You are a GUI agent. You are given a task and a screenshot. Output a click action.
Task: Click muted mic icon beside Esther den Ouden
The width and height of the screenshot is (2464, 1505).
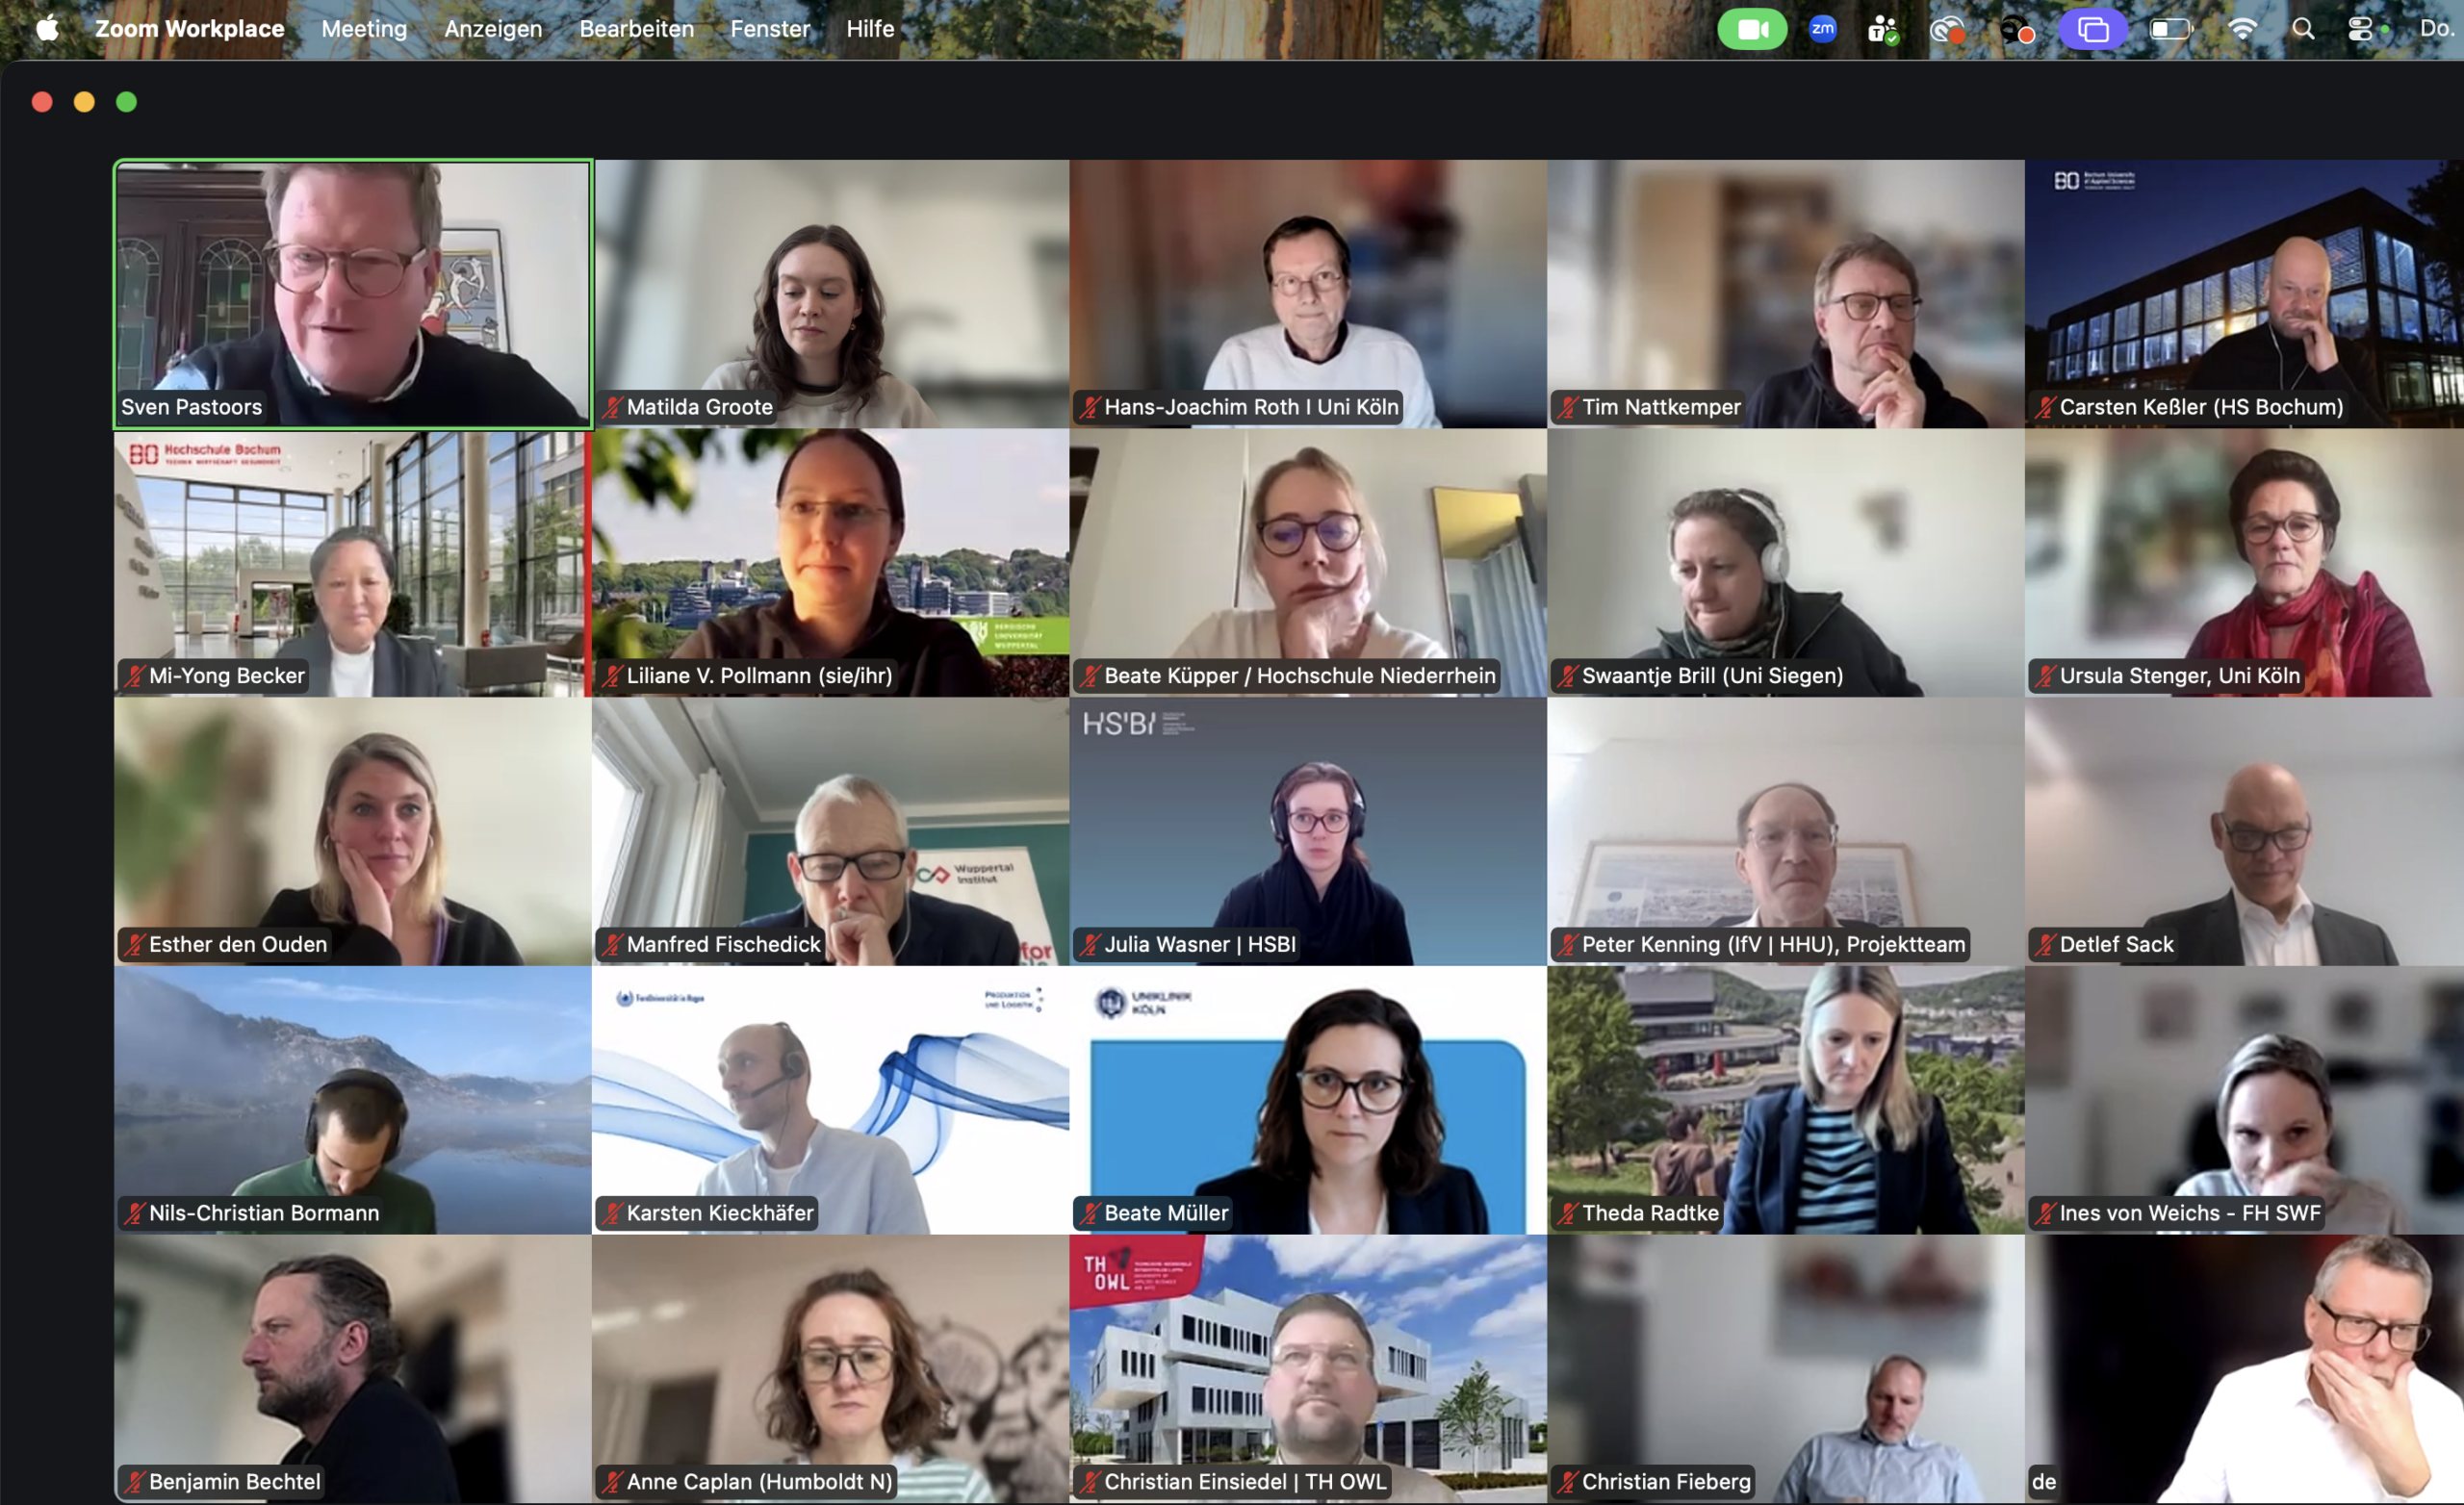pos(134,944)
